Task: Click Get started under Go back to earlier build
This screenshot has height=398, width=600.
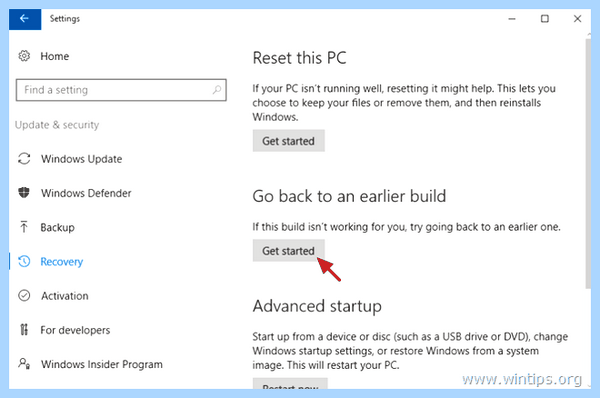Action: (289, 251)
